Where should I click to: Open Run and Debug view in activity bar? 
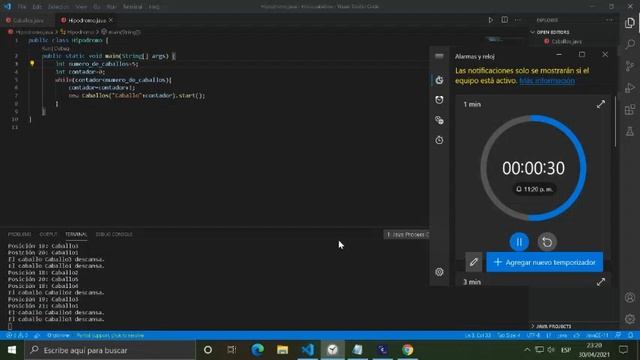click(630, 87)
